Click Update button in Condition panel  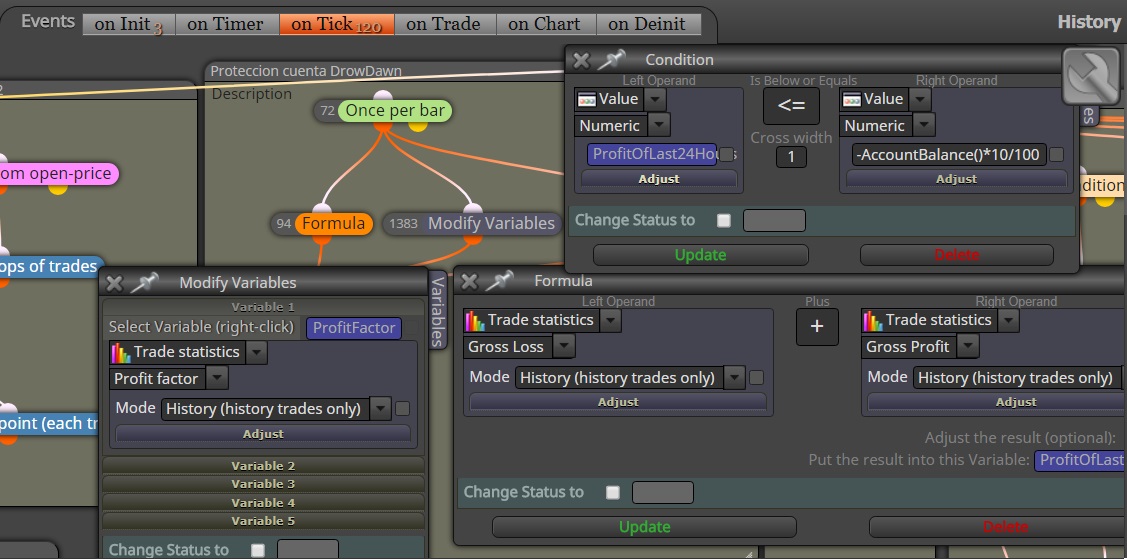coord(700,255)
